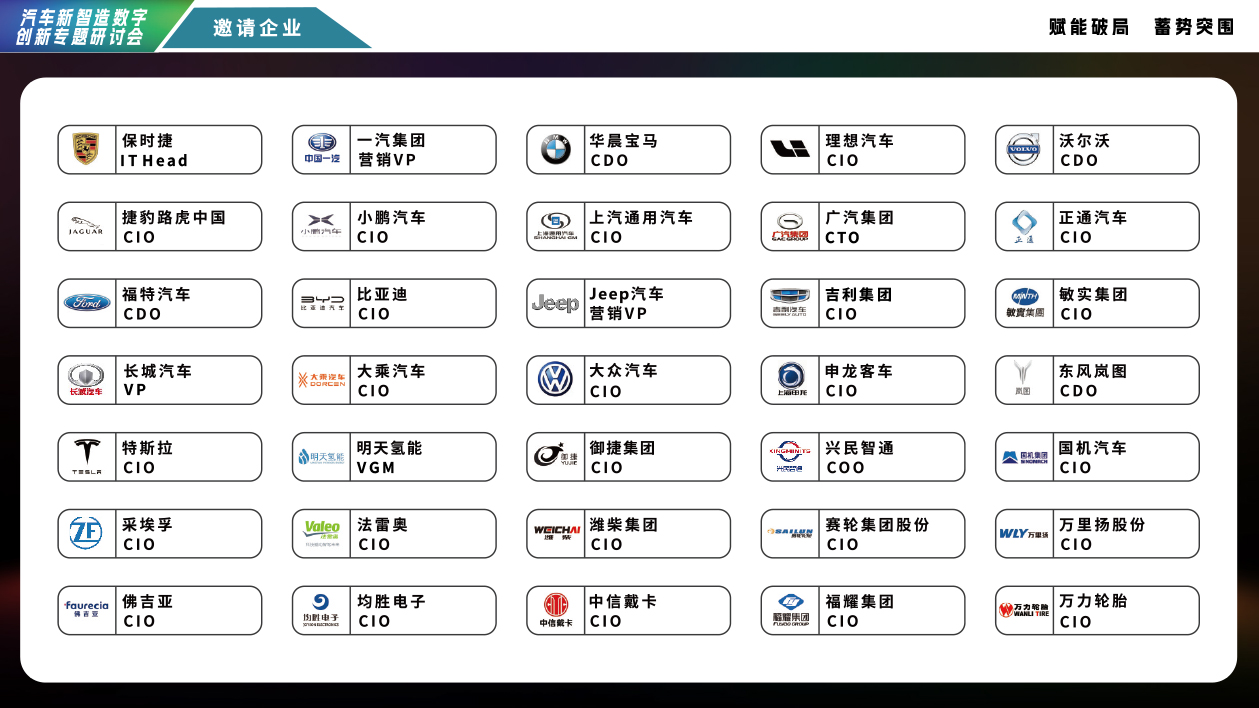
Task: Click the VGM label under 明天氢能
Action: [376, 467]
